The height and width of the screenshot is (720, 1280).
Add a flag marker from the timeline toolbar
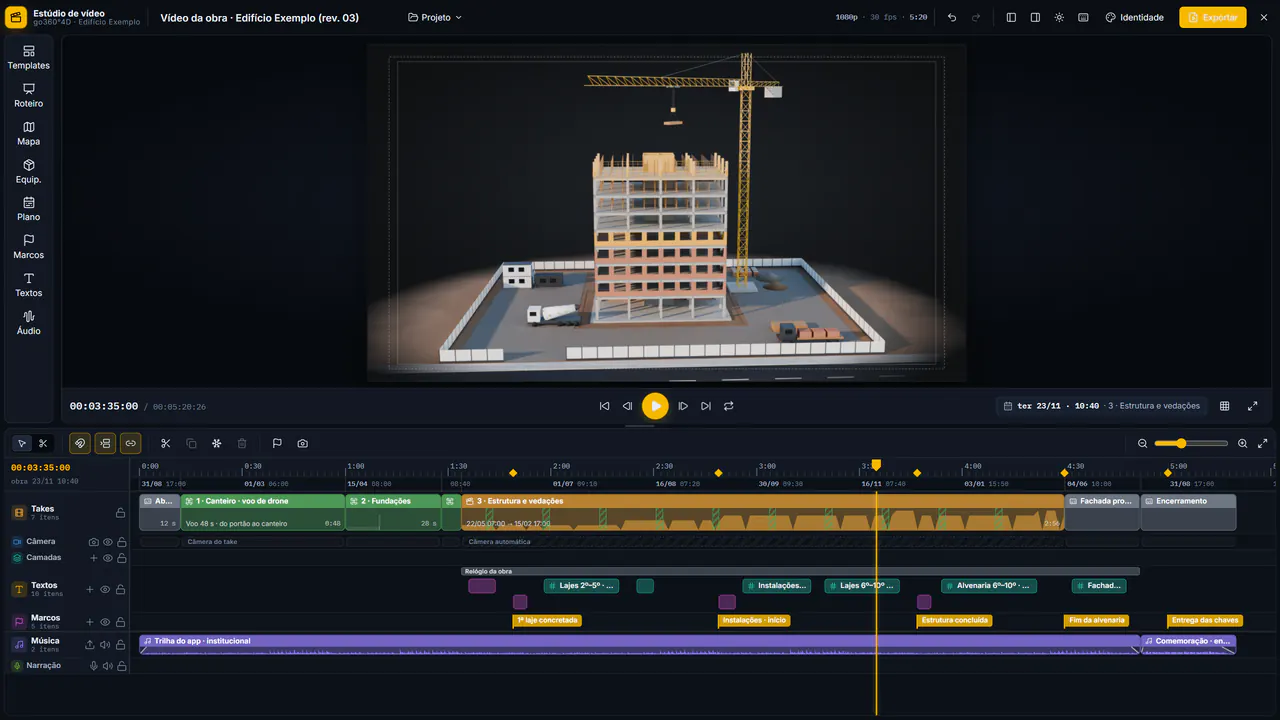pos(277,443)
